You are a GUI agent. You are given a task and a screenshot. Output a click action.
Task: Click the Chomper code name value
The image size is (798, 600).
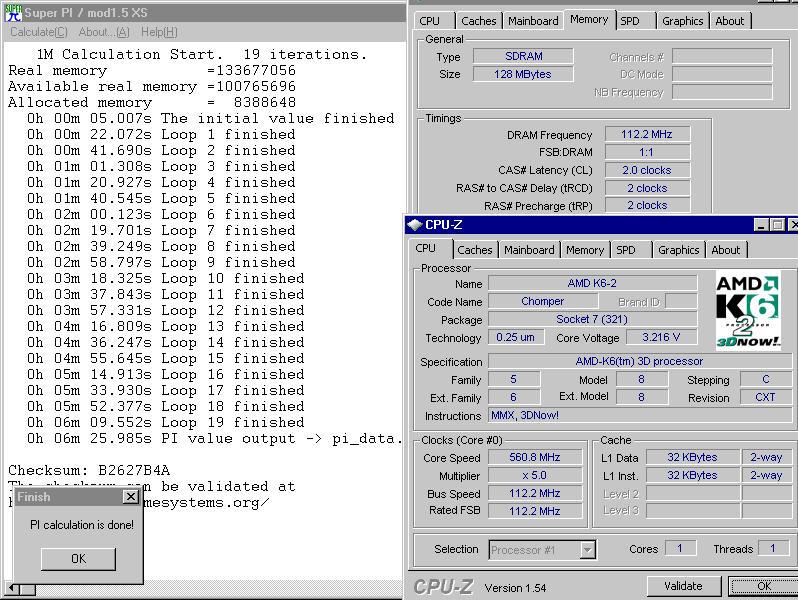click(543, 301)
